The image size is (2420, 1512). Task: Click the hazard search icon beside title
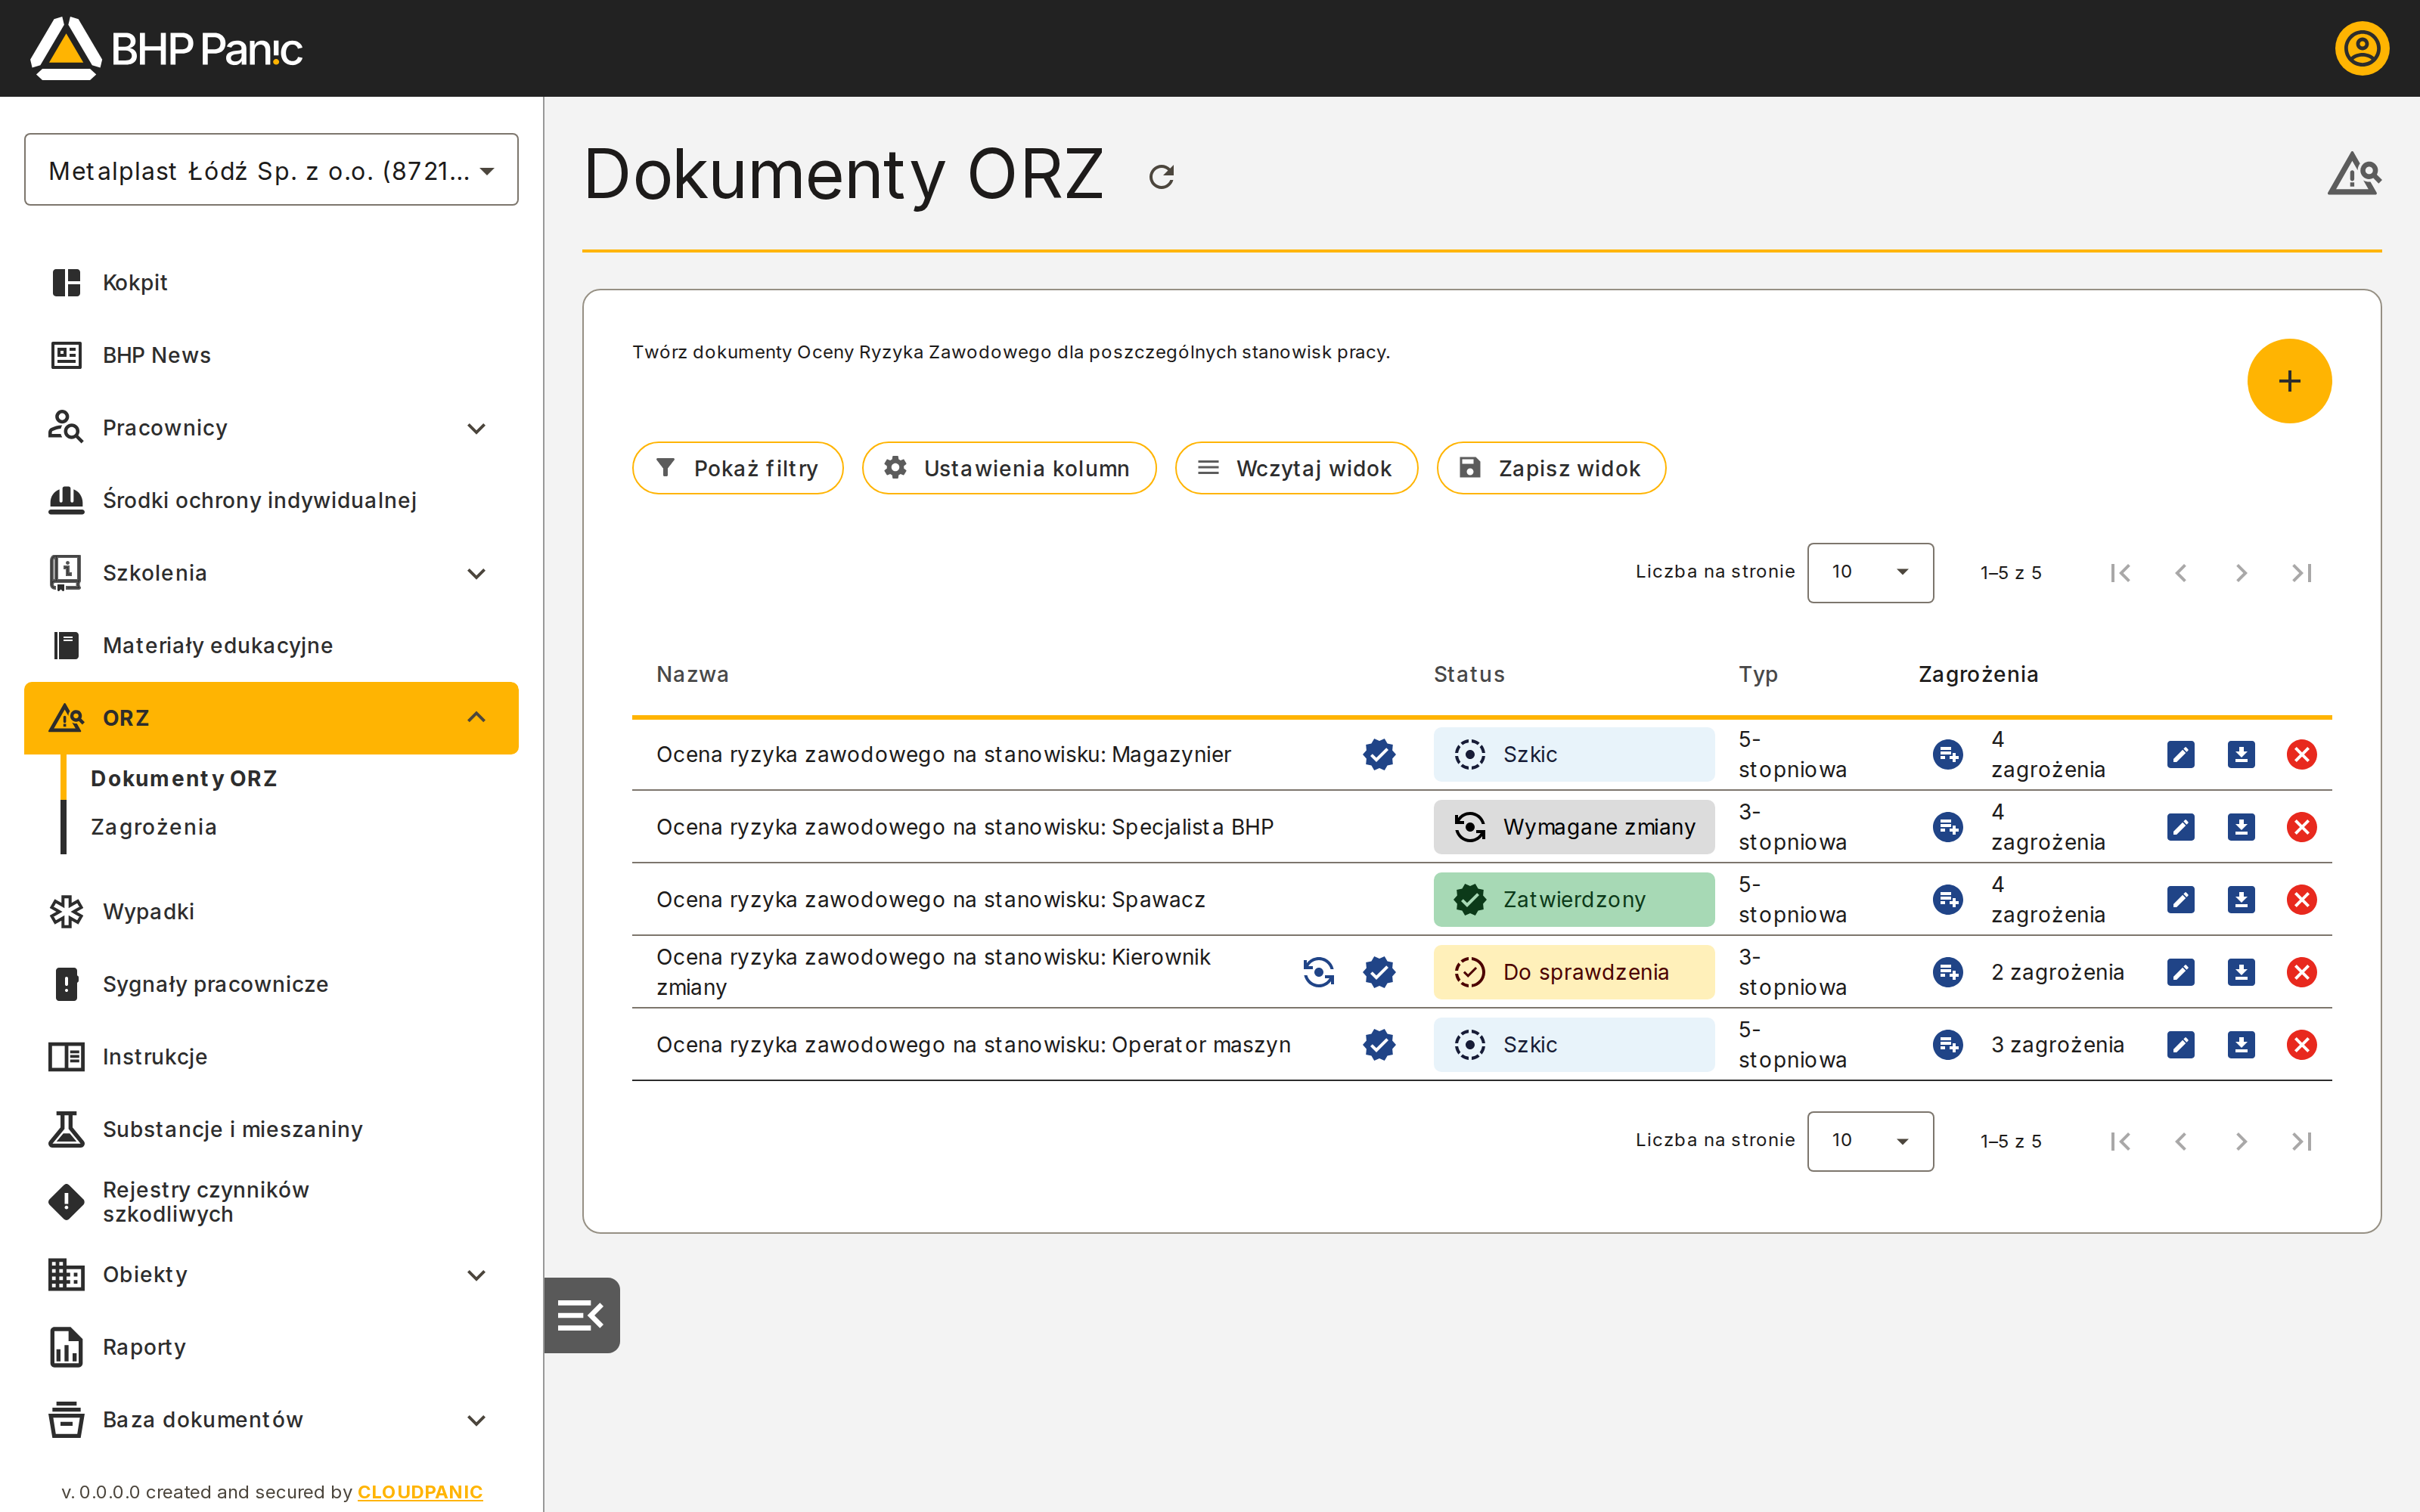click(2353, 174)
